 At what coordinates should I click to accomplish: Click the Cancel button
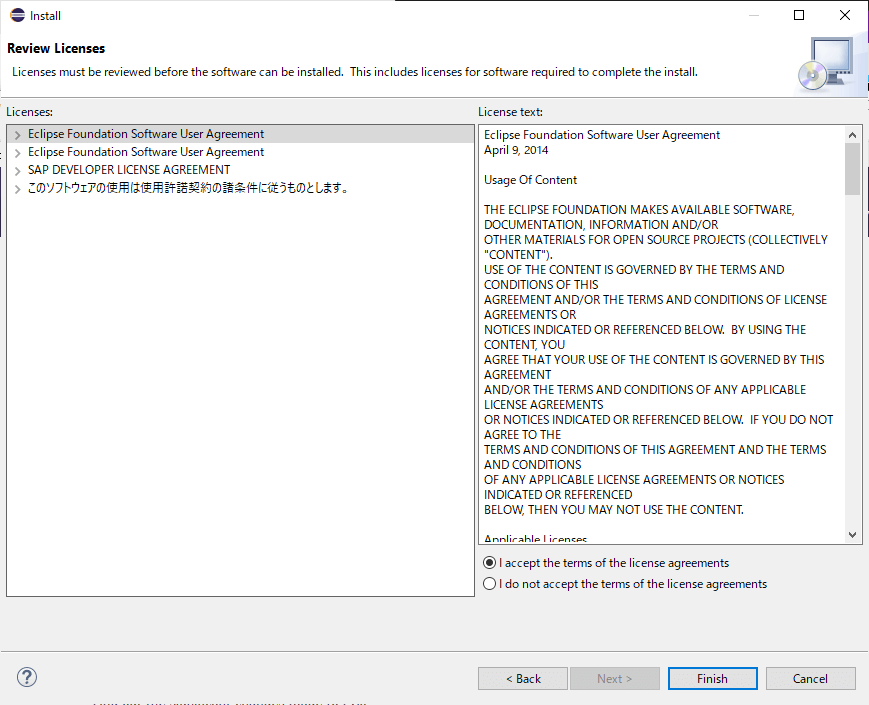click(810, 678)
